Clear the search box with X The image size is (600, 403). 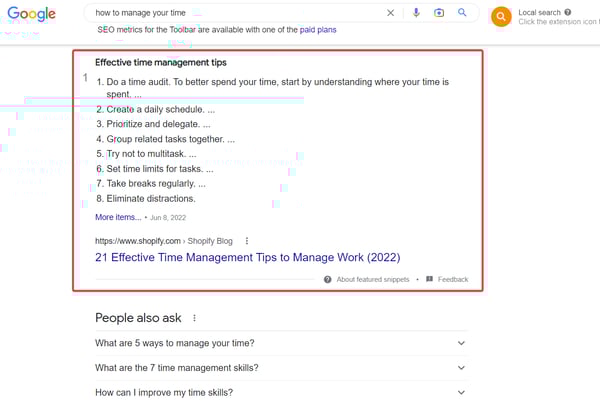pyautogui.click(x=390, y=13)
